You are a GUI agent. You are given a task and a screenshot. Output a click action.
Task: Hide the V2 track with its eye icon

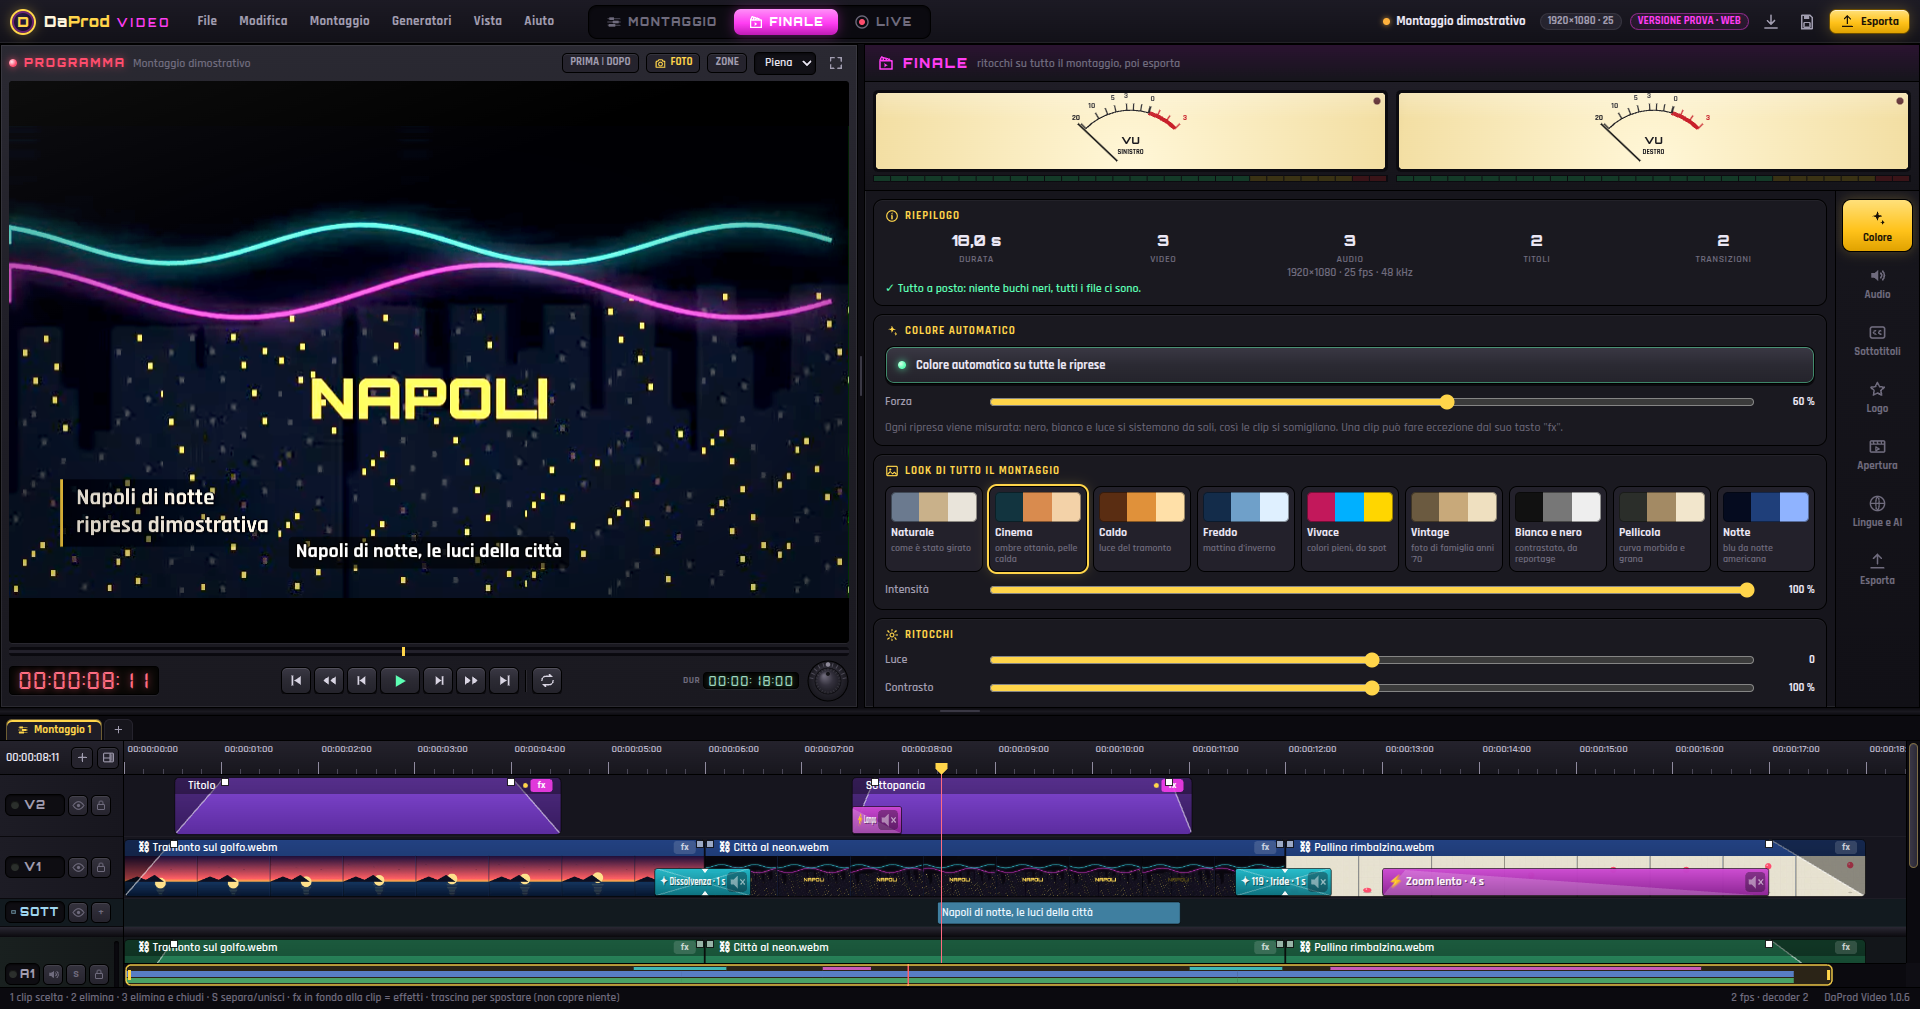[x=78, y=805]
